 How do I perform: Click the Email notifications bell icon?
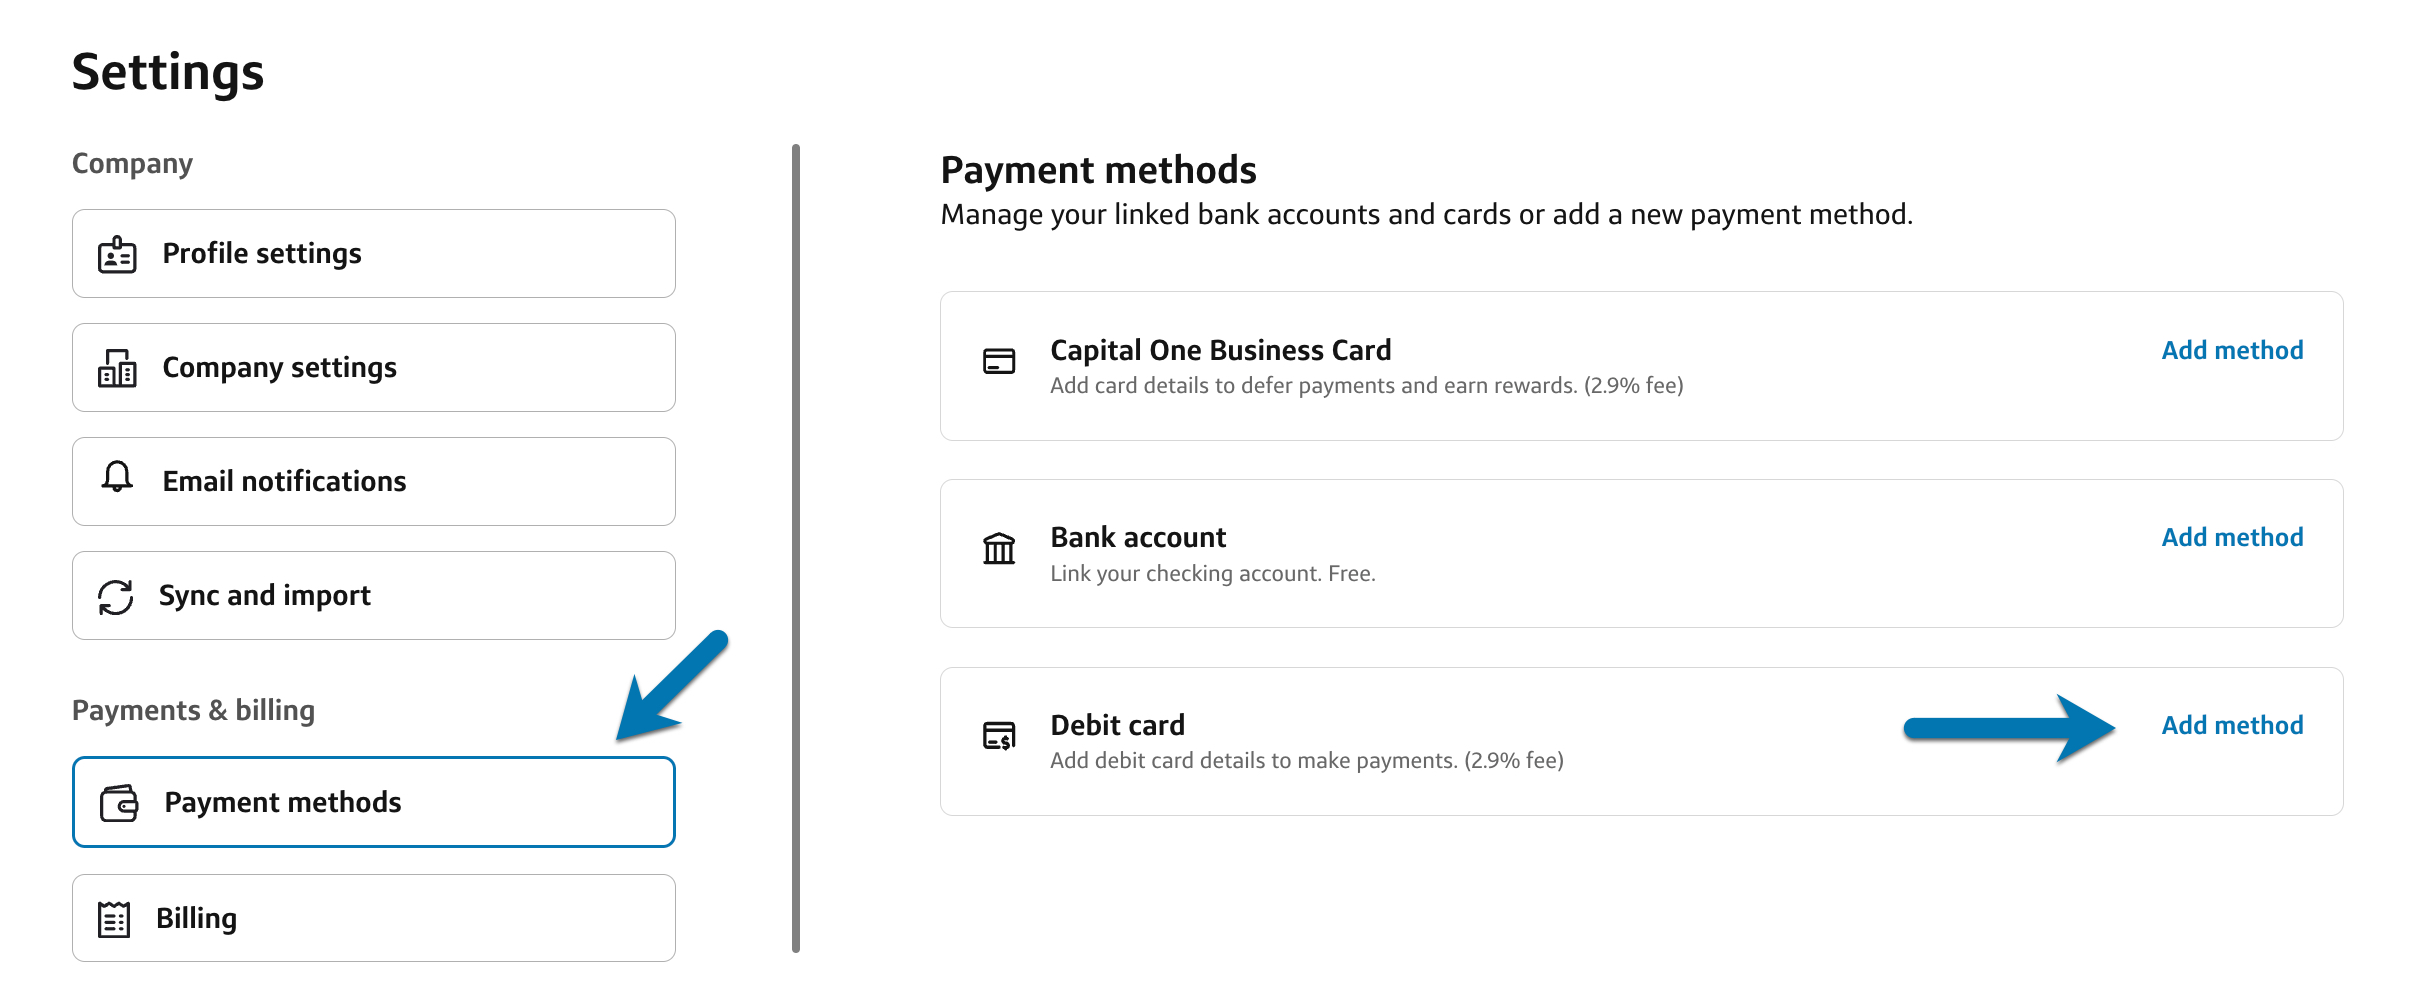pos(117,477)
